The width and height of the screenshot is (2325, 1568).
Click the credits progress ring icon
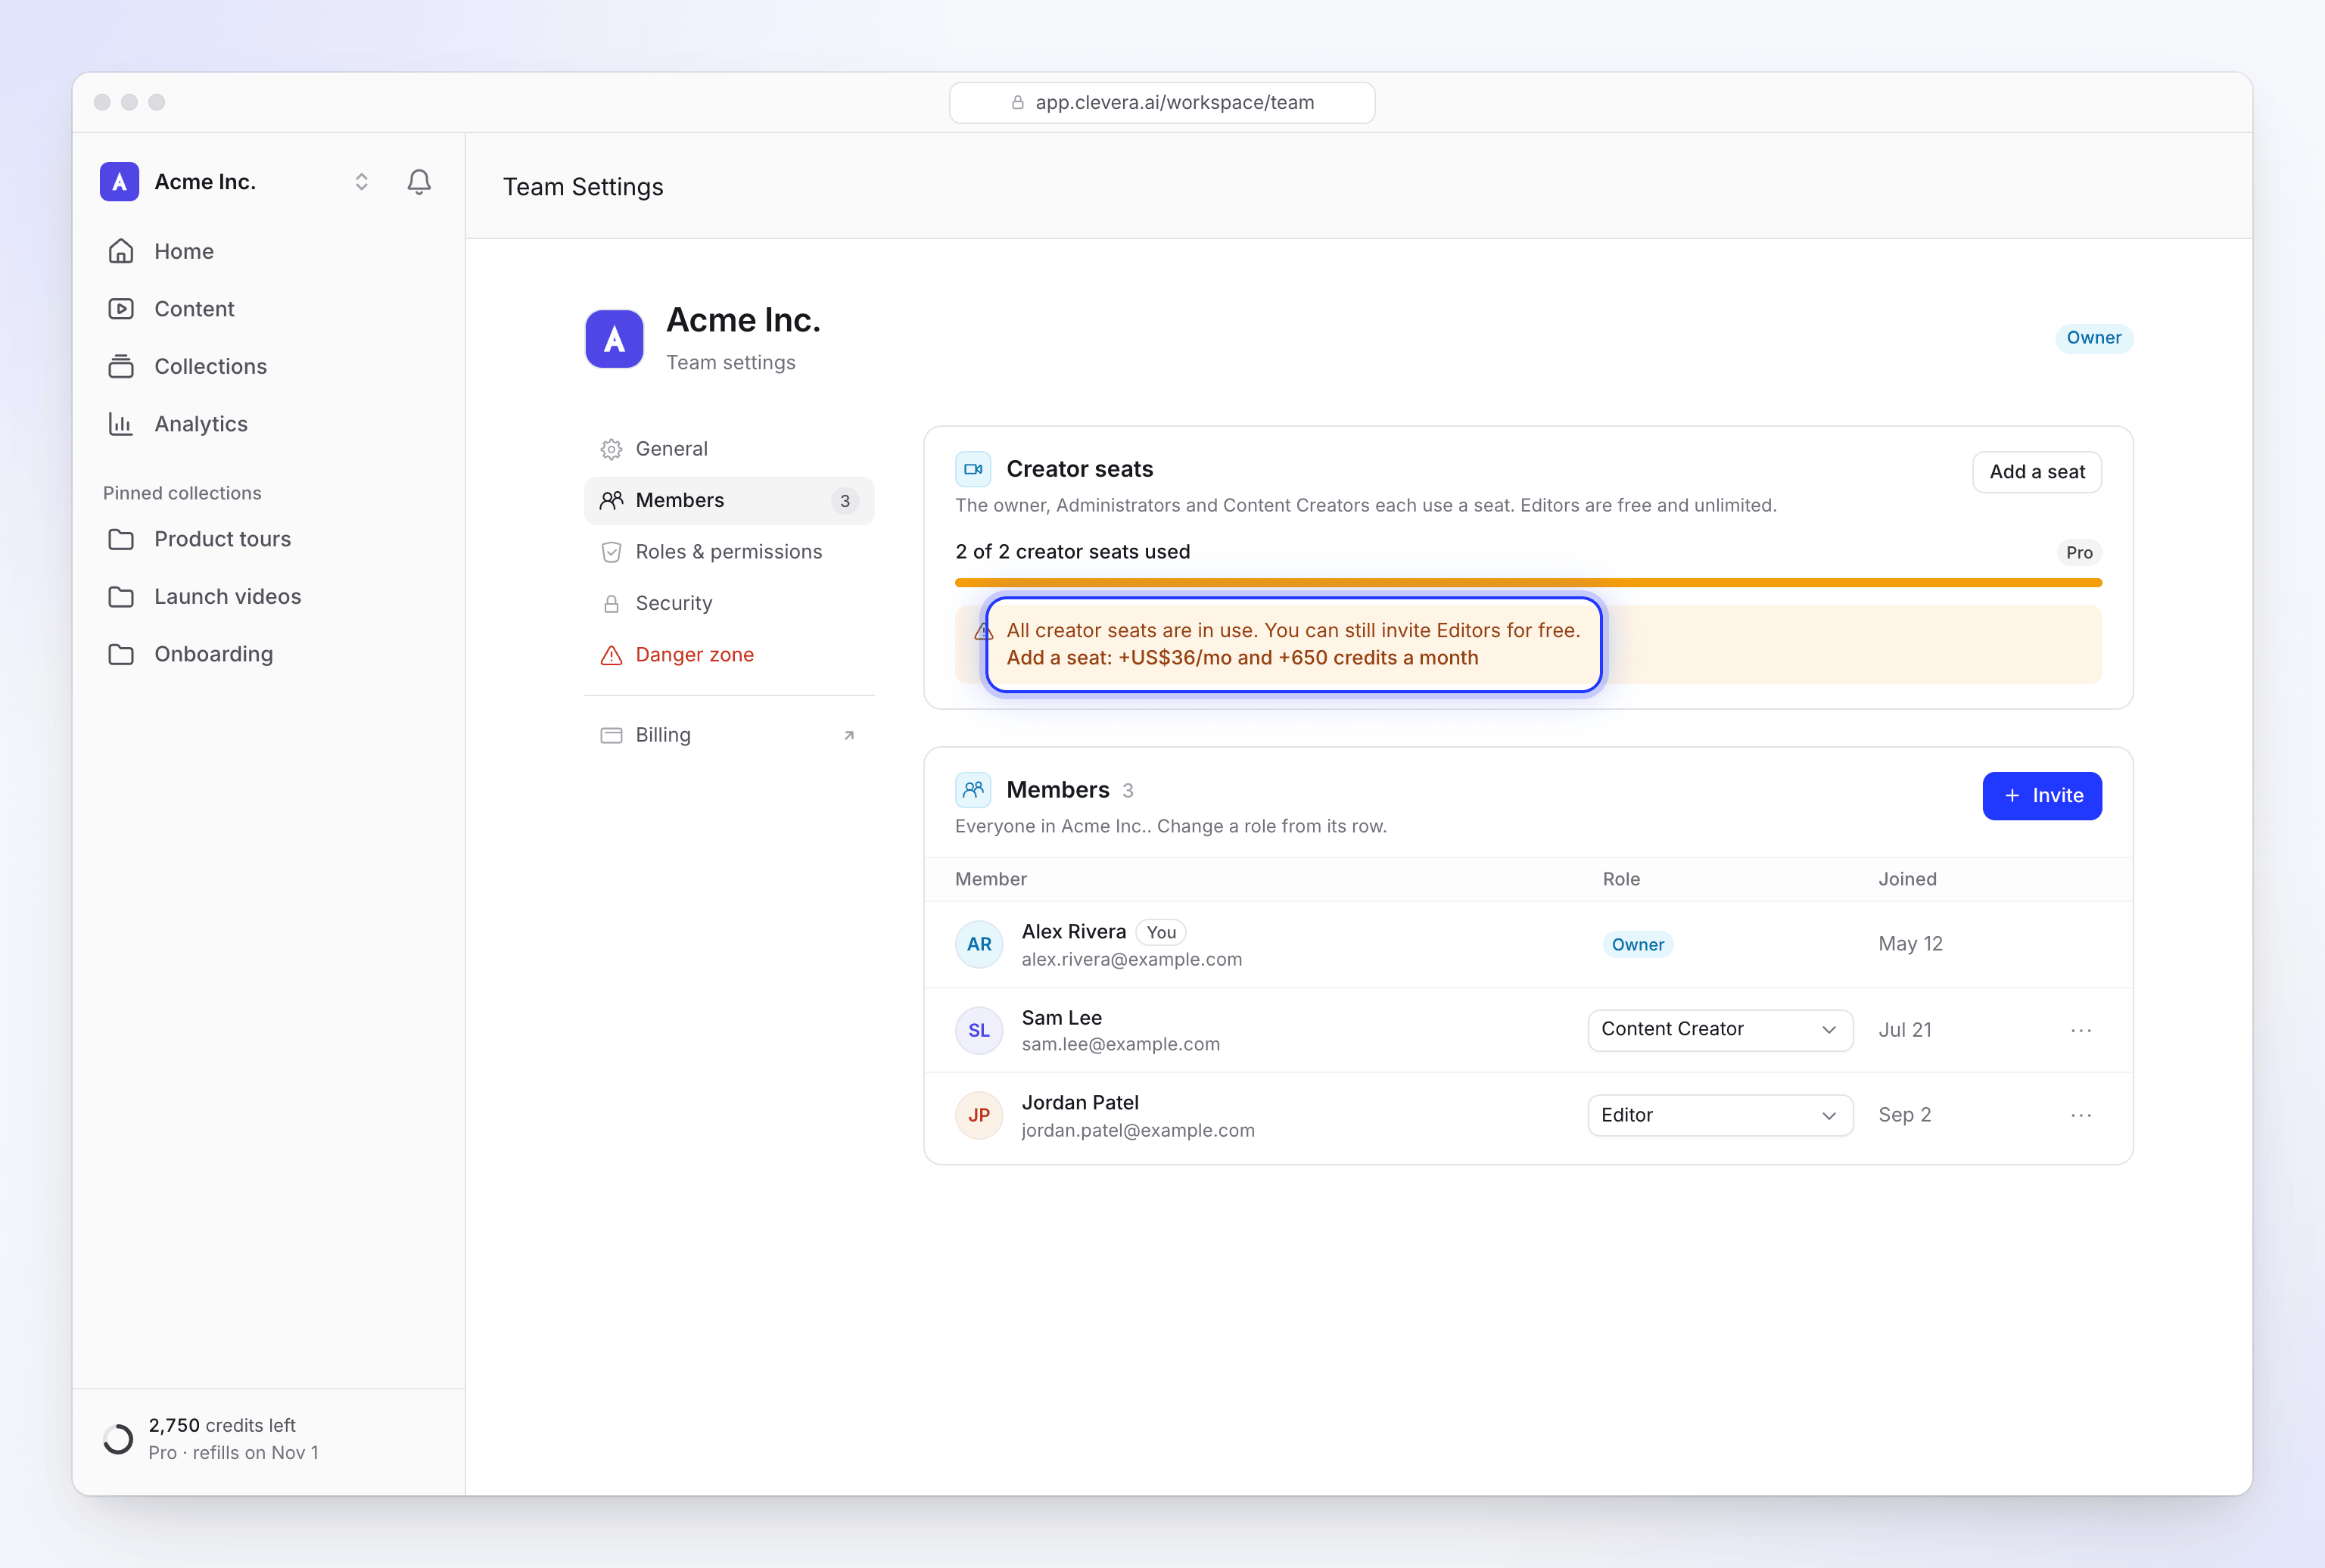(118, 1439)
